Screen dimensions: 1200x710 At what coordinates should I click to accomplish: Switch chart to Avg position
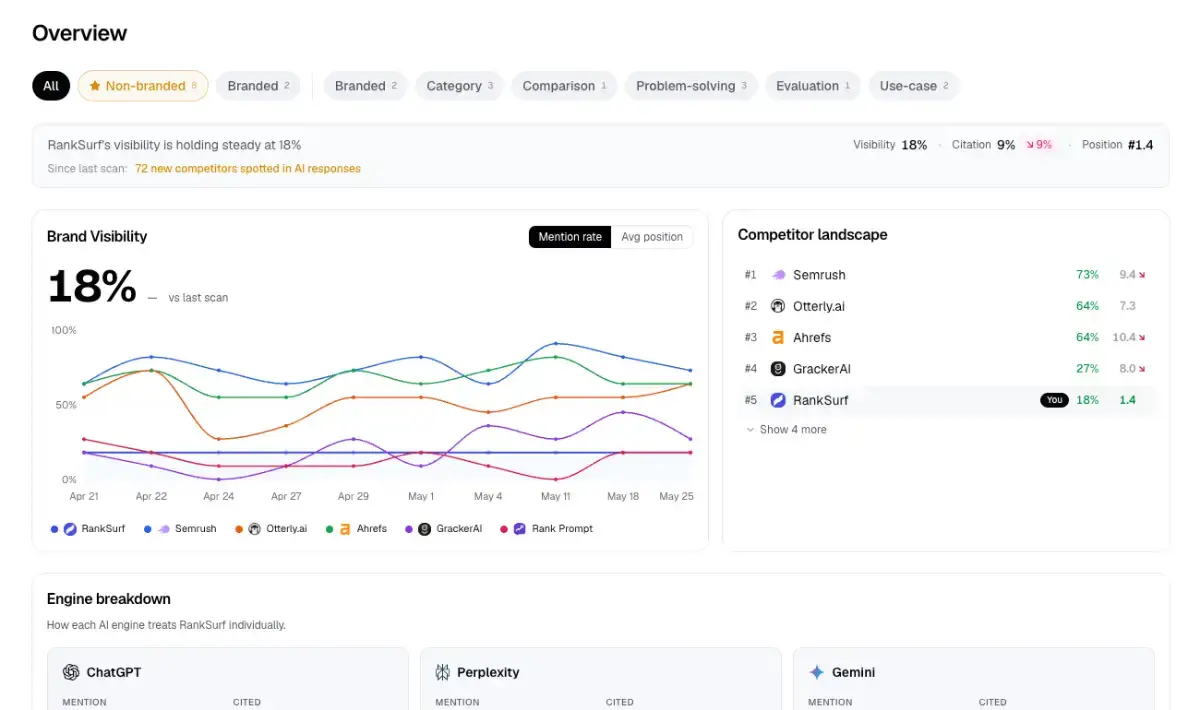tap(652, 237)
